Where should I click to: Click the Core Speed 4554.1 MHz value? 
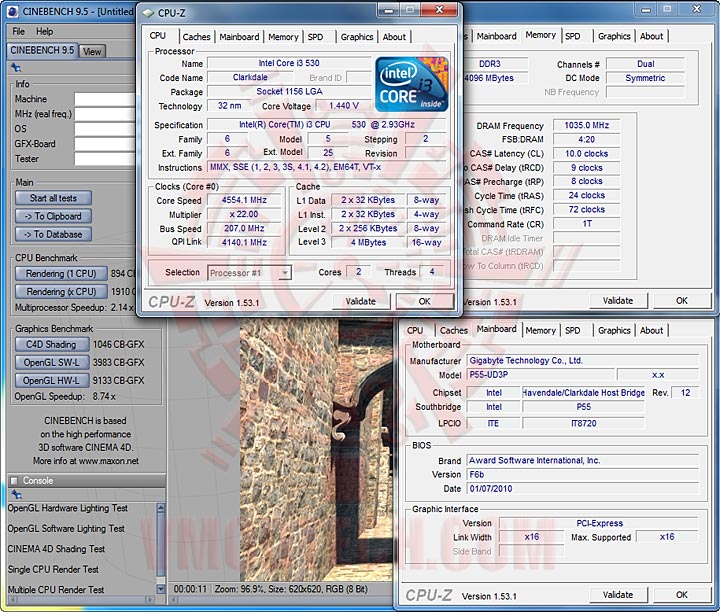[244, 200]
